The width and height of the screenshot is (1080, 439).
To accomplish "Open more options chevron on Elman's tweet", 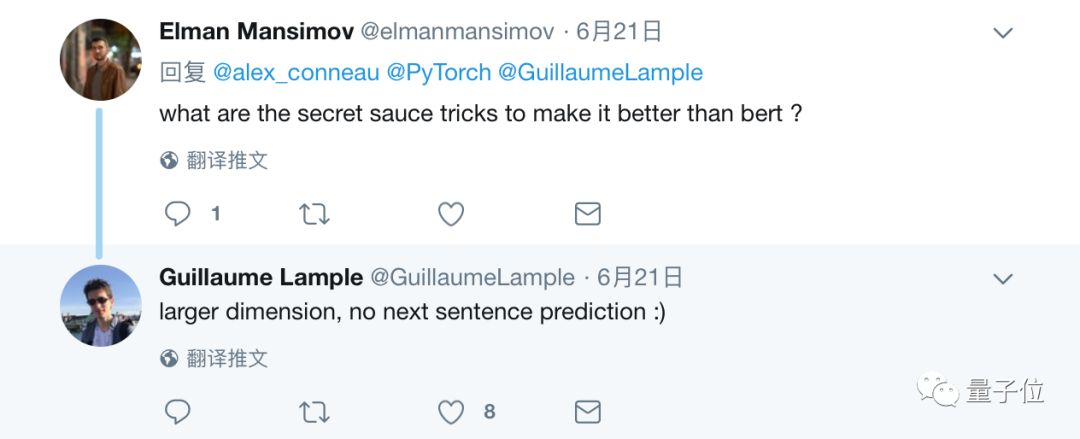I will pos(1002,33).
